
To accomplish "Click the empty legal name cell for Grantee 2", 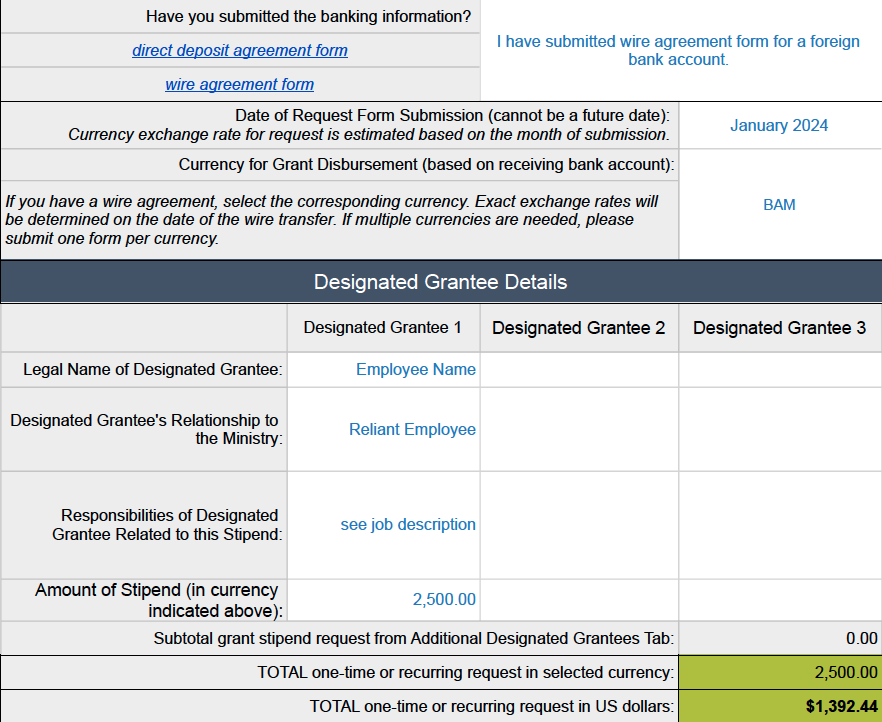I will (x=579, y=370).
